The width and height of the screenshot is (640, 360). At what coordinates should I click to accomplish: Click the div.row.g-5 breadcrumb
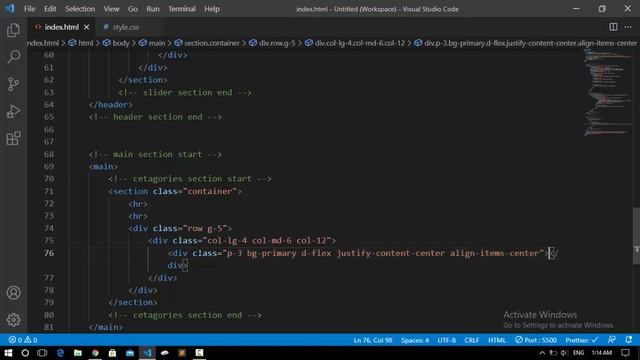click(272, 43)
